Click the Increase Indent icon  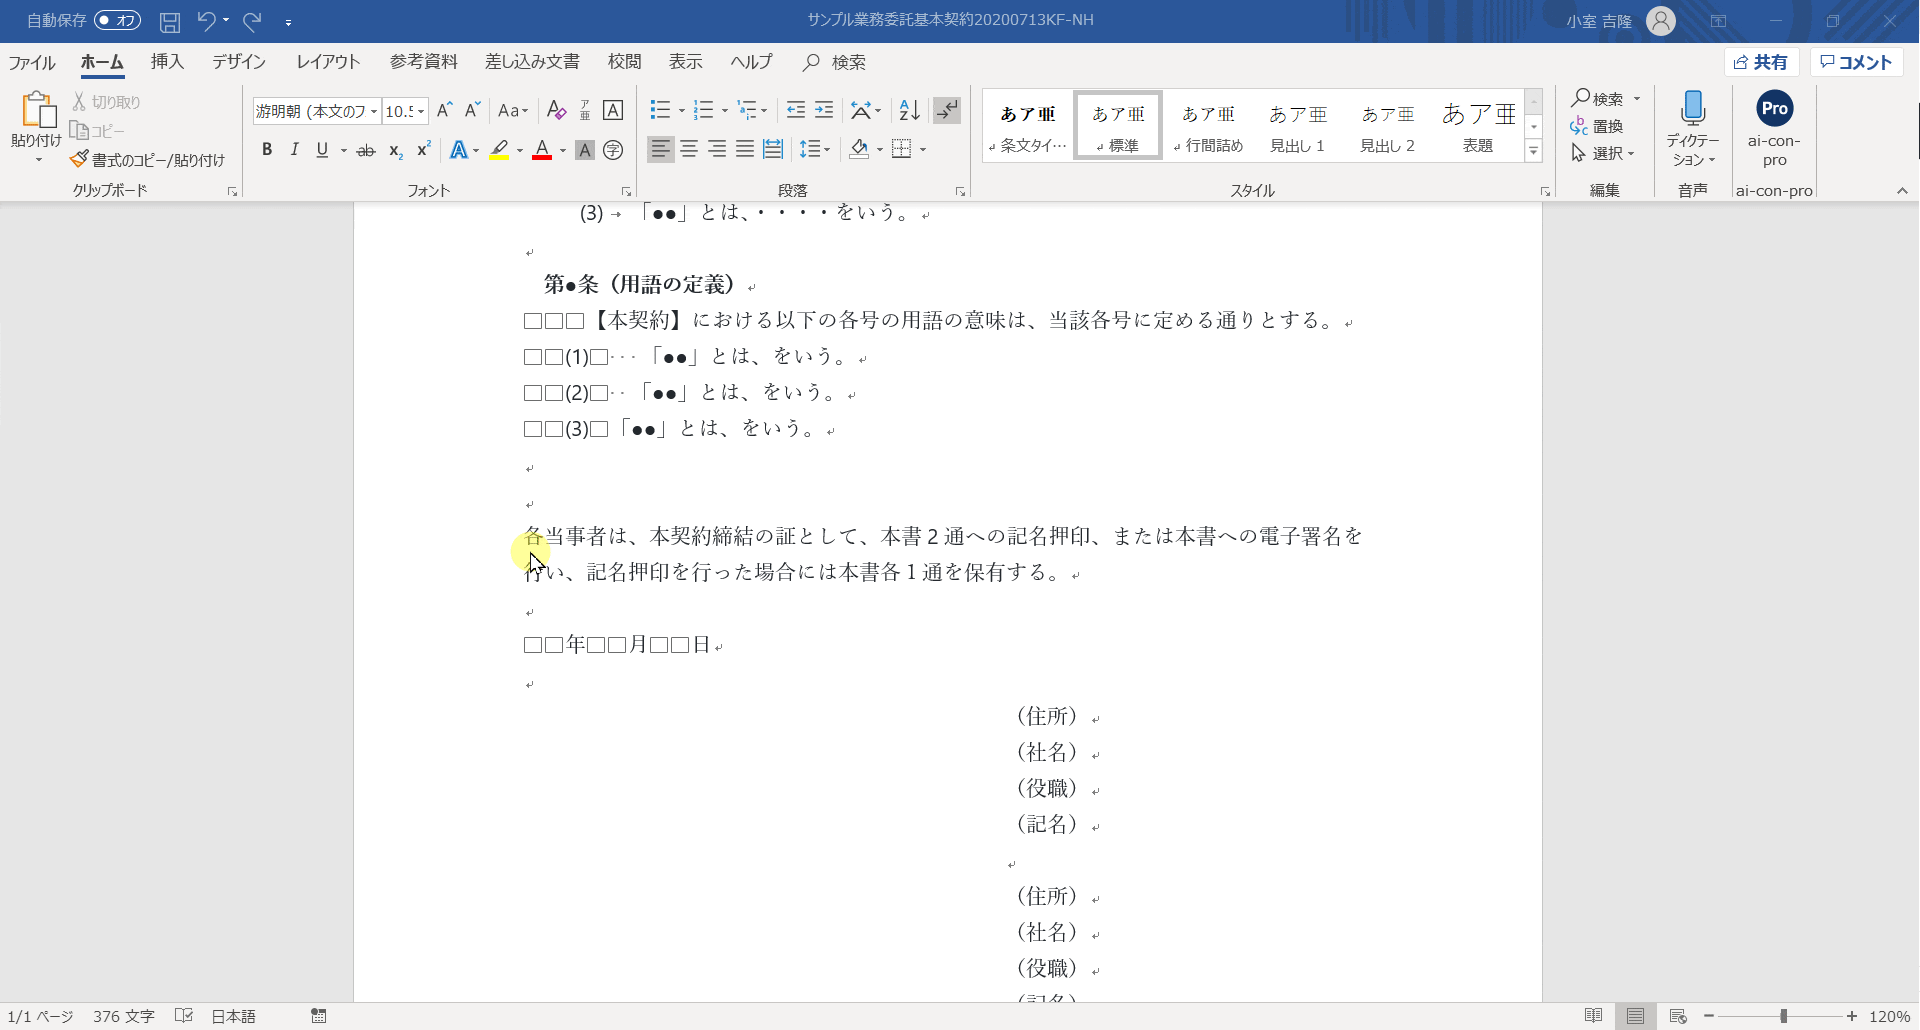pyautogui.click(x=823, y=110)
